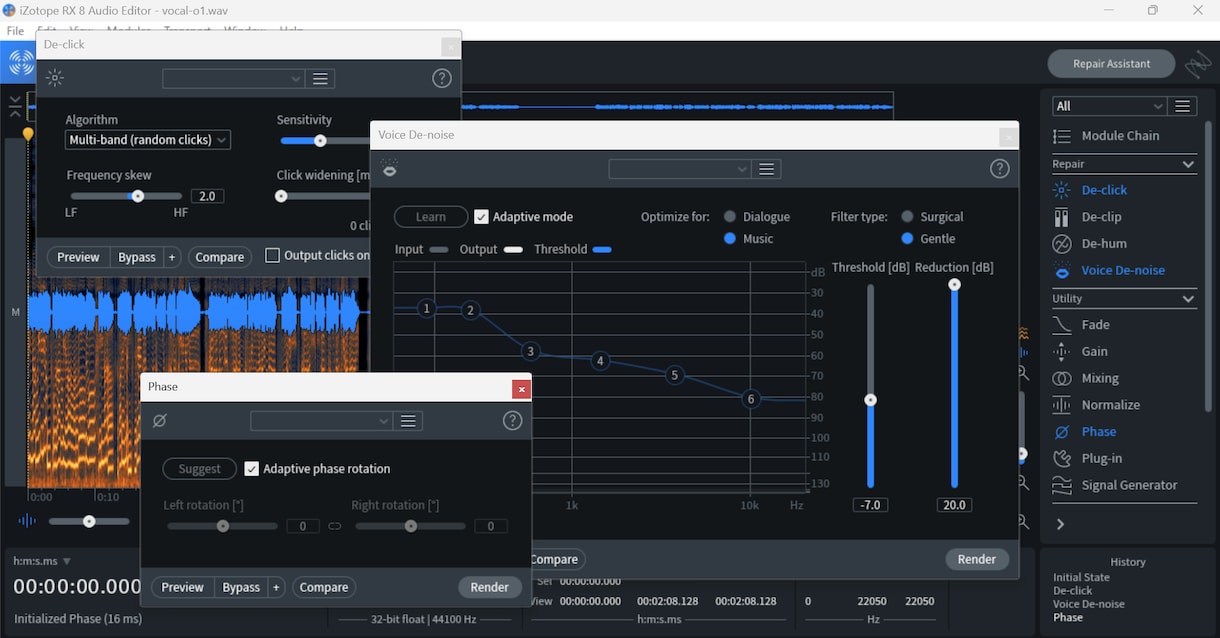Click the Phase window help icon
Screen dimensions: 1220x638
click(x=512, y=421)
